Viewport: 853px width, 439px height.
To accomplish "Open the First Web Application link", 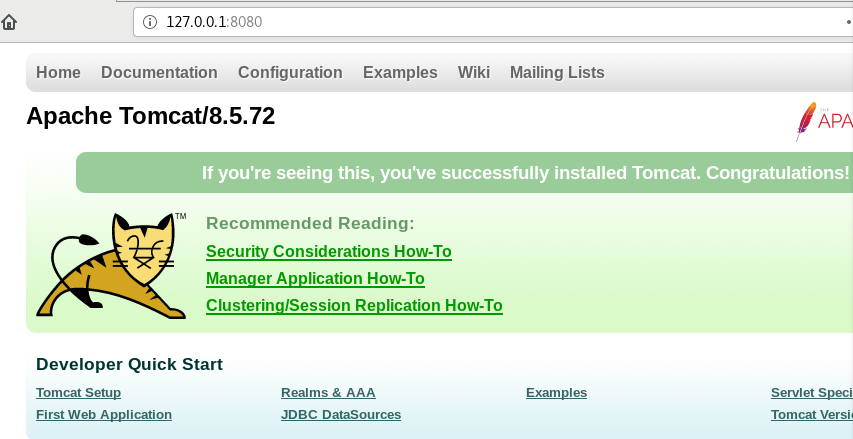I will [104, 415].
